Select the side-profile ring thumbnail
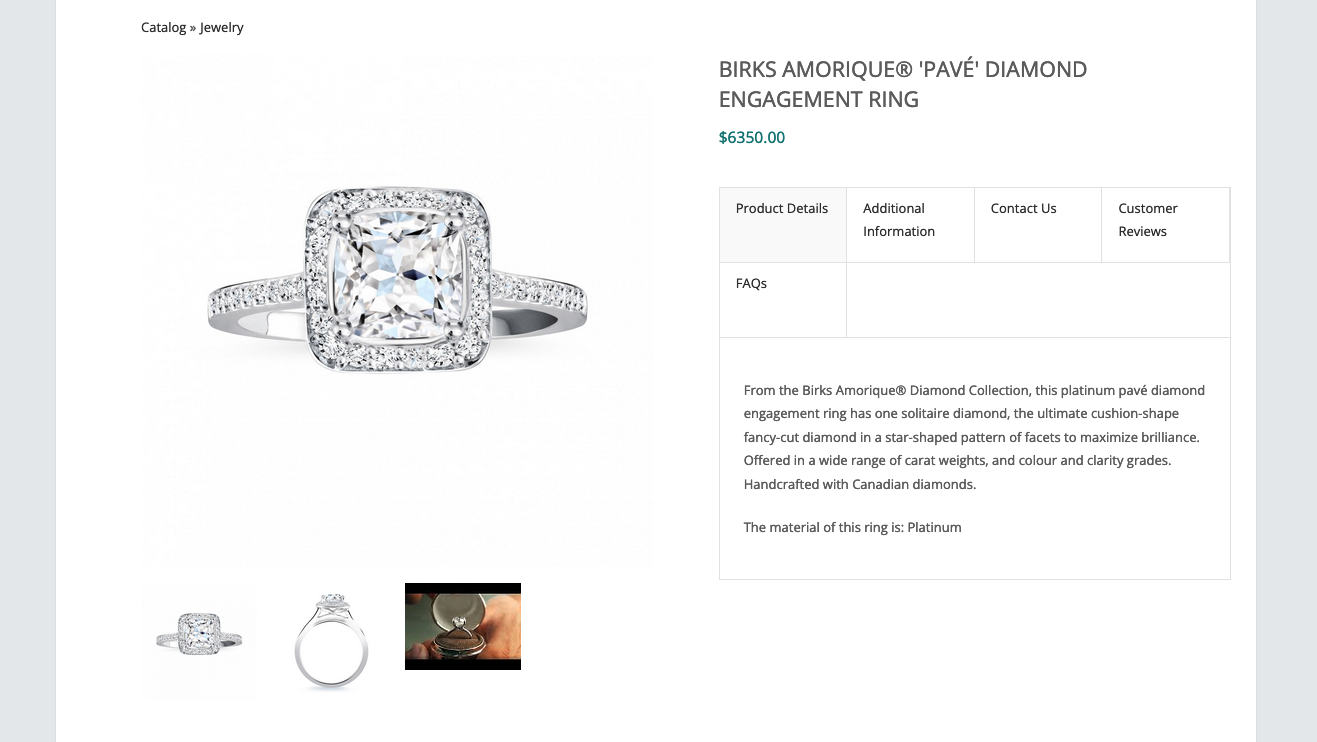 pyautogui.click(x=331, y=641)
